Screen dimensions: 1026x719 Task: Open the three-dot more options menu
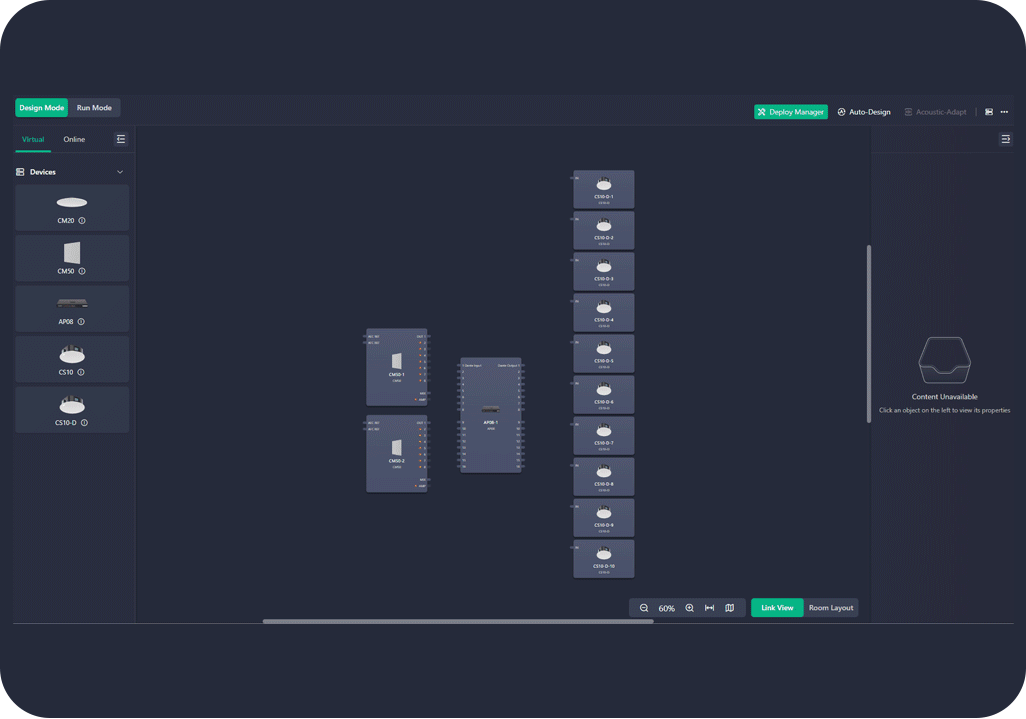1004,112
